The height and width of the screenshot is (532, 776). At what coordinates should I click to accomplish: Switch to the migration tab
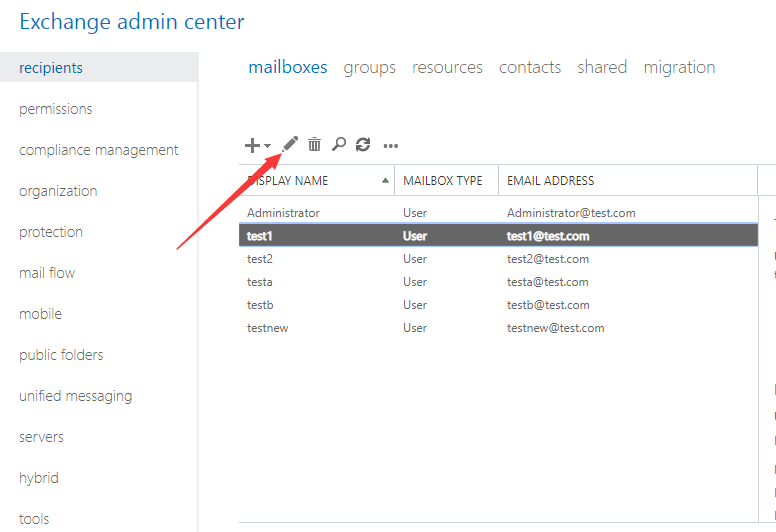click(x=679, y=68)
